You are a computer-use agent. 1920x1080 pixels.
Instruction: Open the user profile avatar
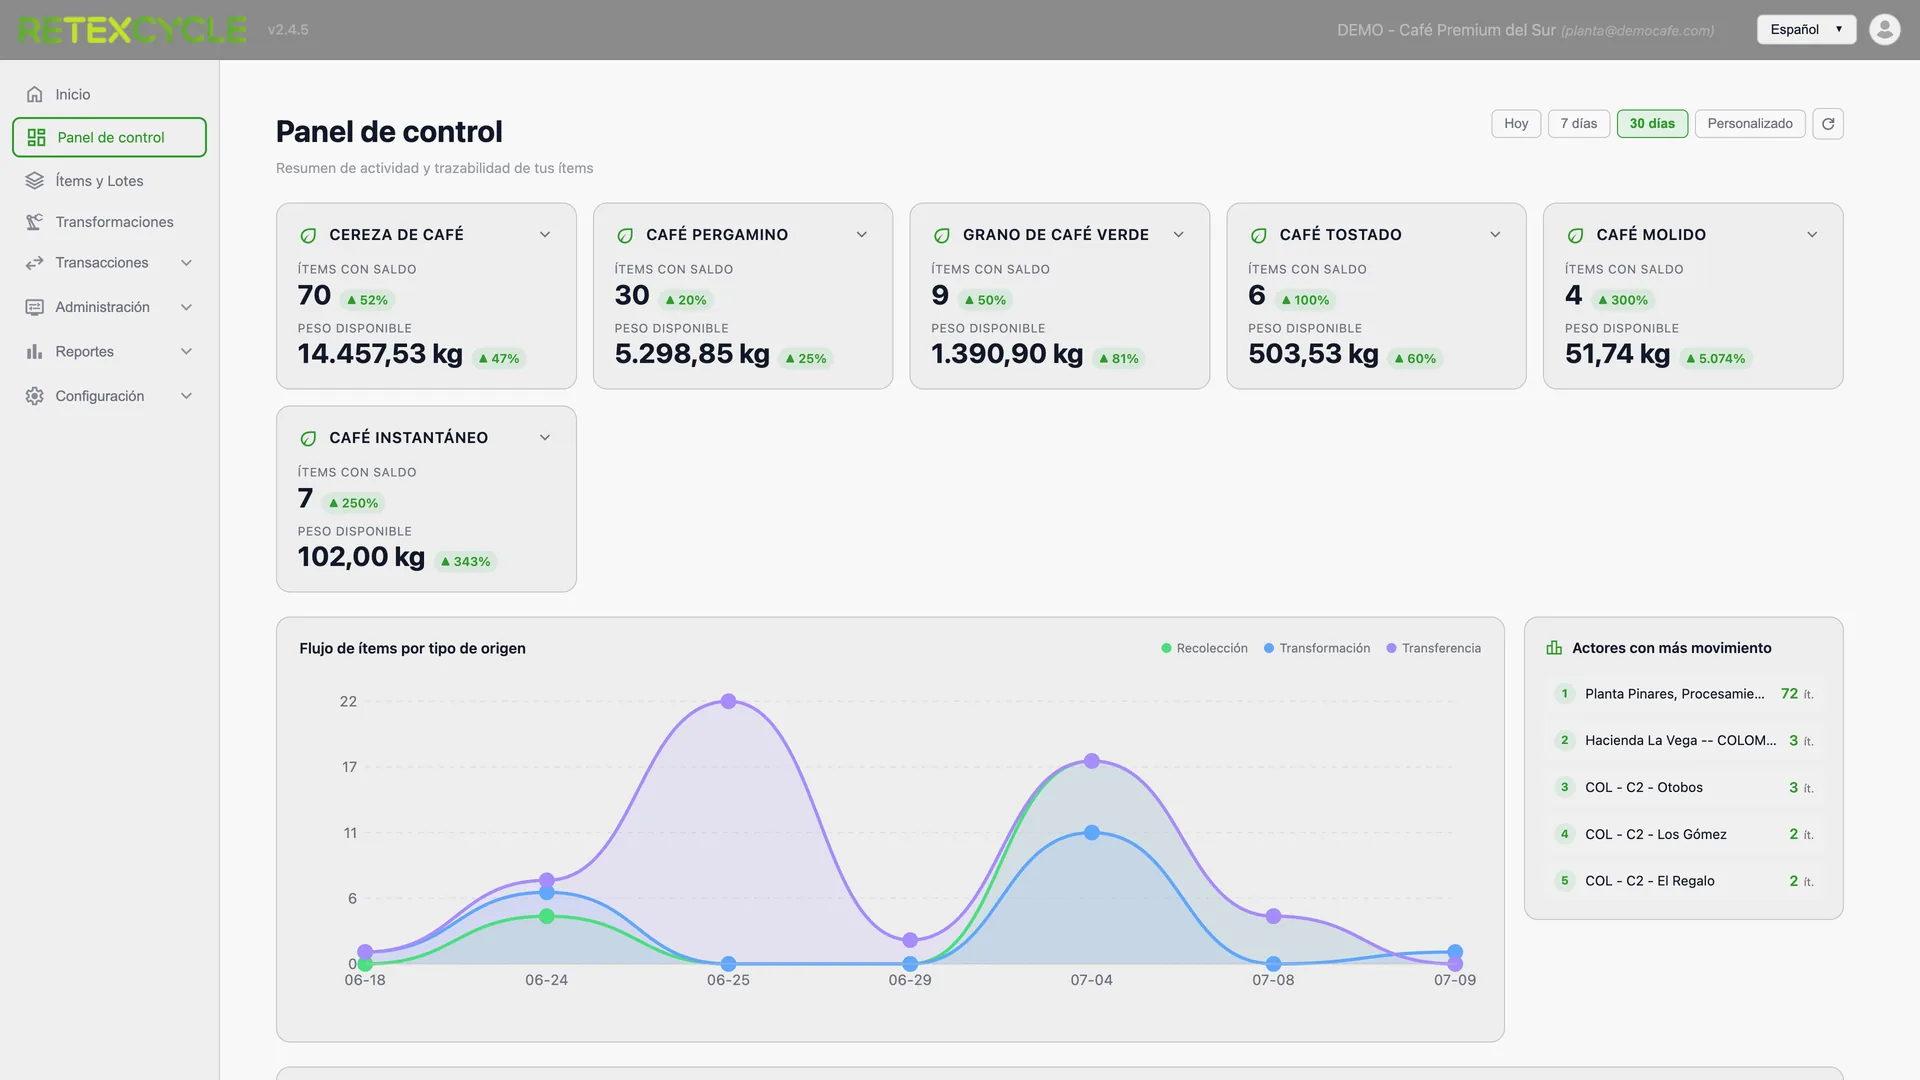click(1885, 29)
